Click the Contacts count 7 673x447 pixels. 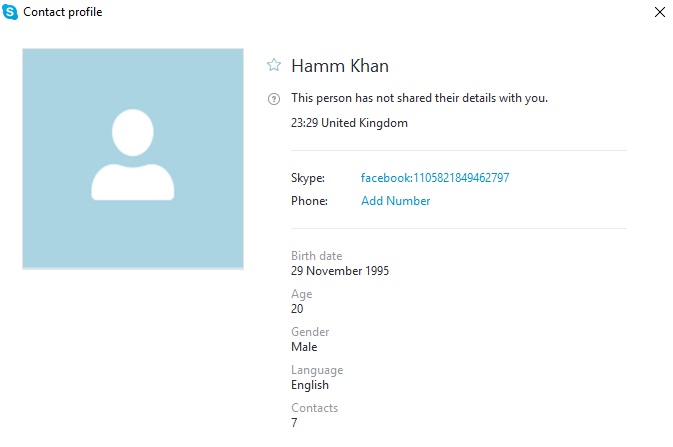pos(294,423)
